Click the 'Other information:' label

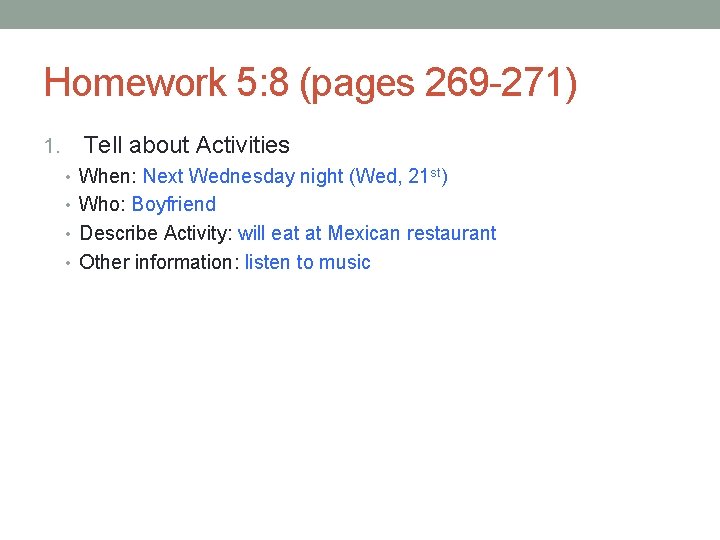coord(159,262)
